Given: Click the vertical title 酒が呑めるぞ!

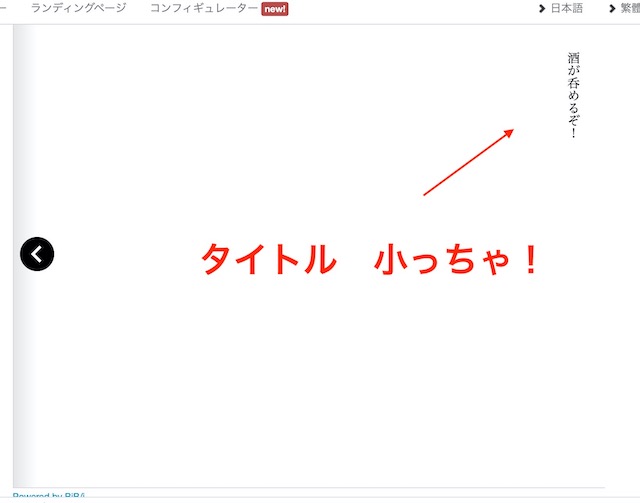Looking at the screenshot, I should [573, 95].
